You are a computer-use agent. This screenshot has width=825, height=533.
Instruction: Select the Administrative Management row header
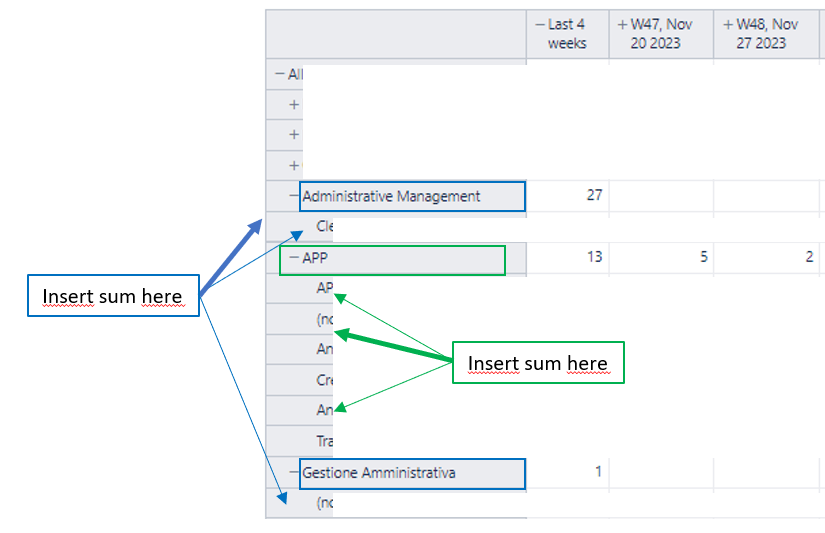(x=391, y=196)
